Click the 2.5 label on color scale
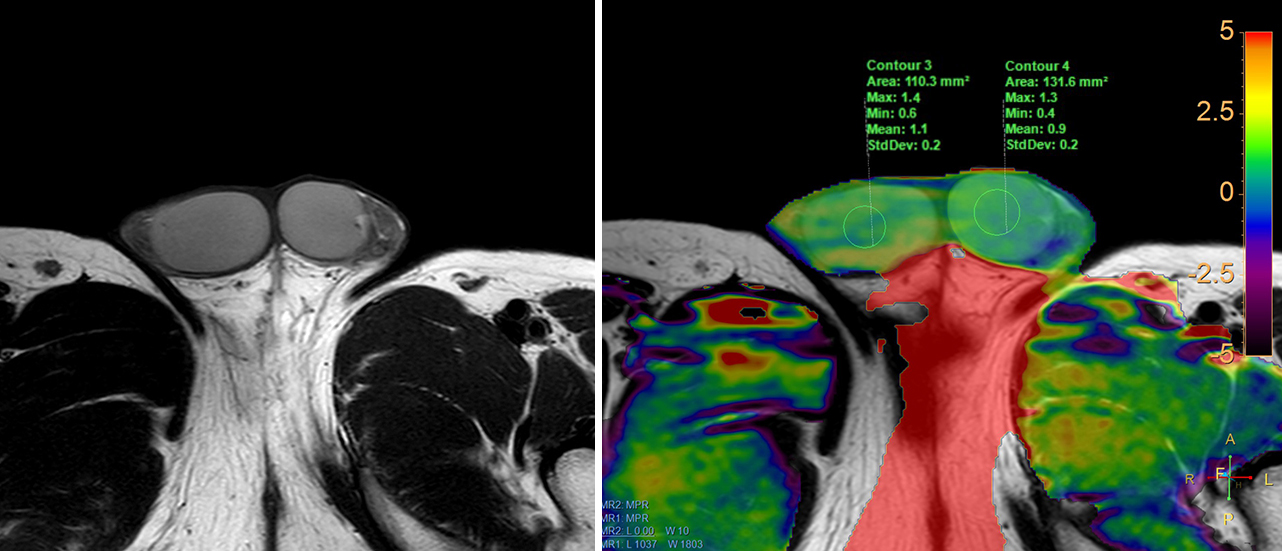The width and height of the screenshot is (1282, 551). pyautogui.click(x=1216, y=112)
